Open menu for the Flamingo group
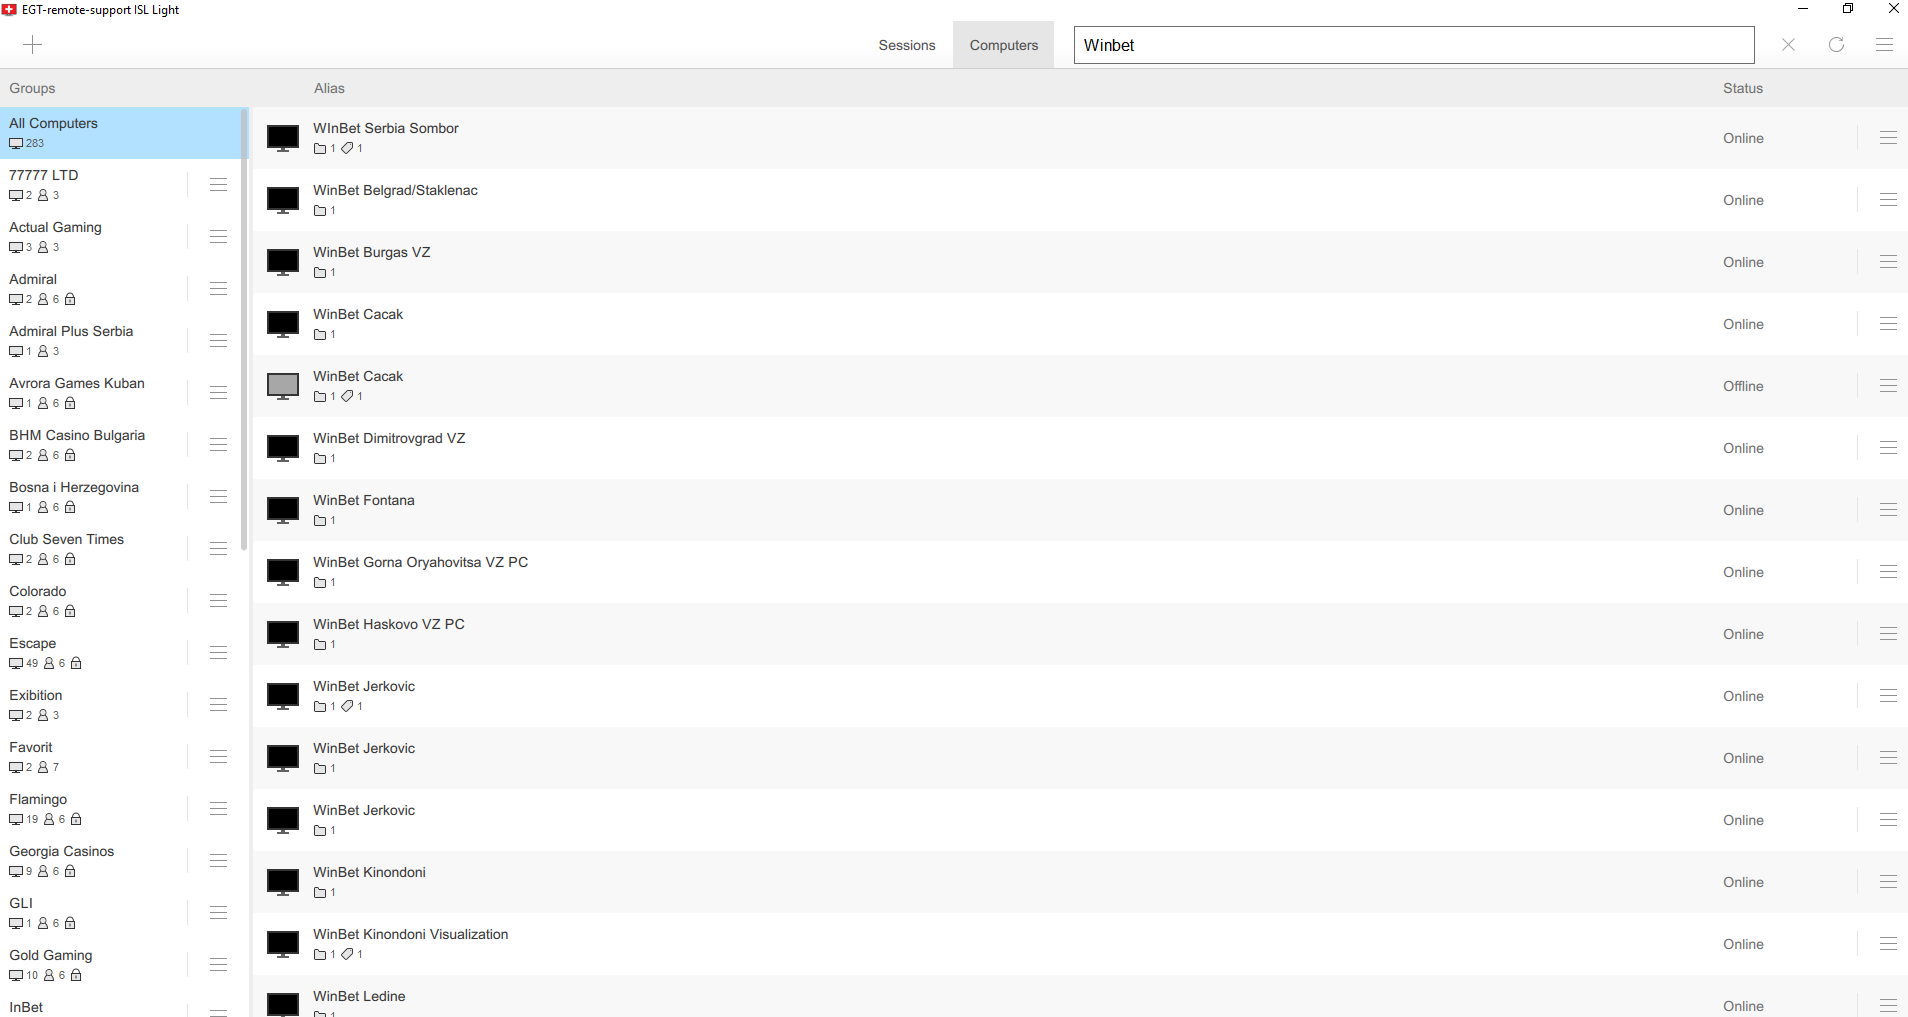Image resolution: width=1908 pixels, height=1017 pixels. (218, 809)
